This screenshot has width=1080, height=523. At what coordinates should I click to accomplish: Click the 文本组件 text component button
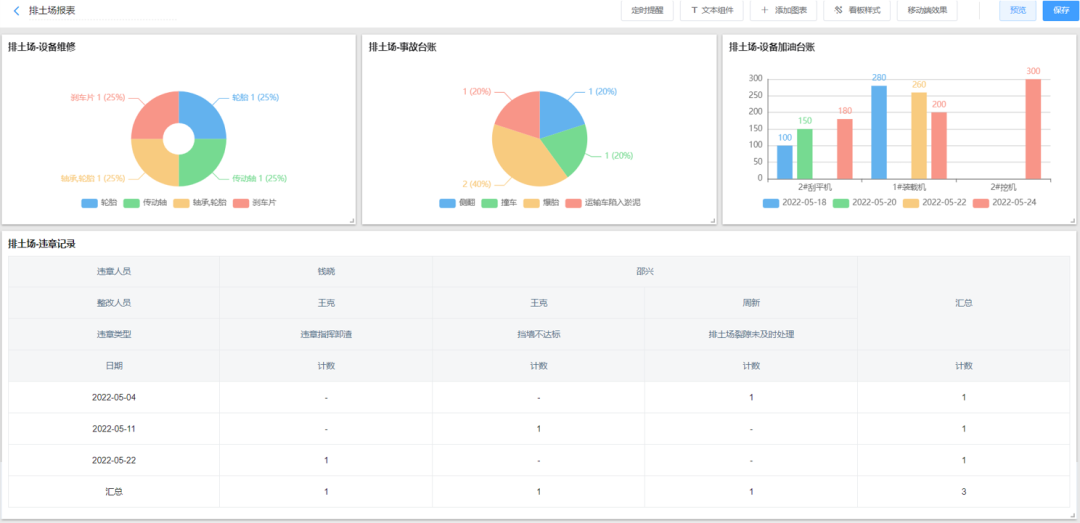(712, 11)
